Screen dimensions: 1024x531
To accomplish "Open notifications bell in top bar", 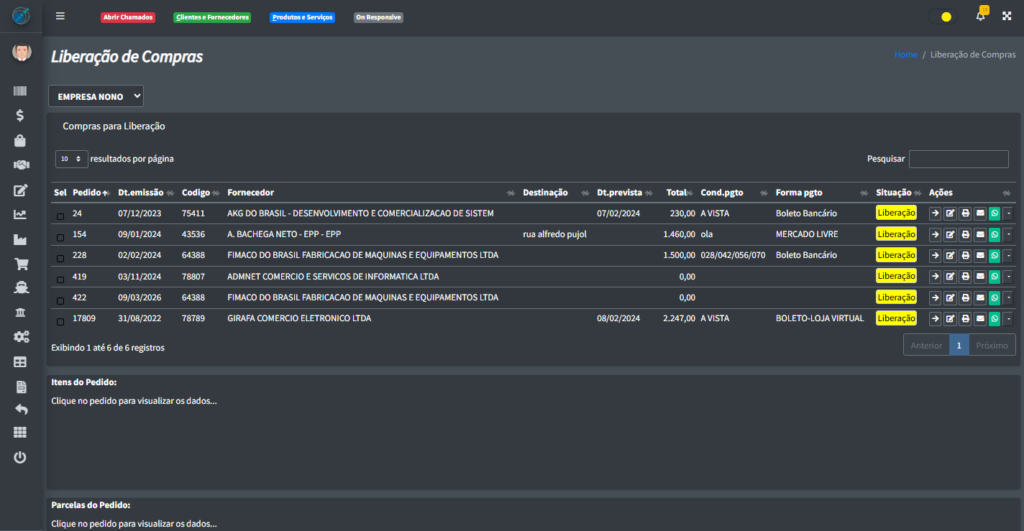I will 980,16.
